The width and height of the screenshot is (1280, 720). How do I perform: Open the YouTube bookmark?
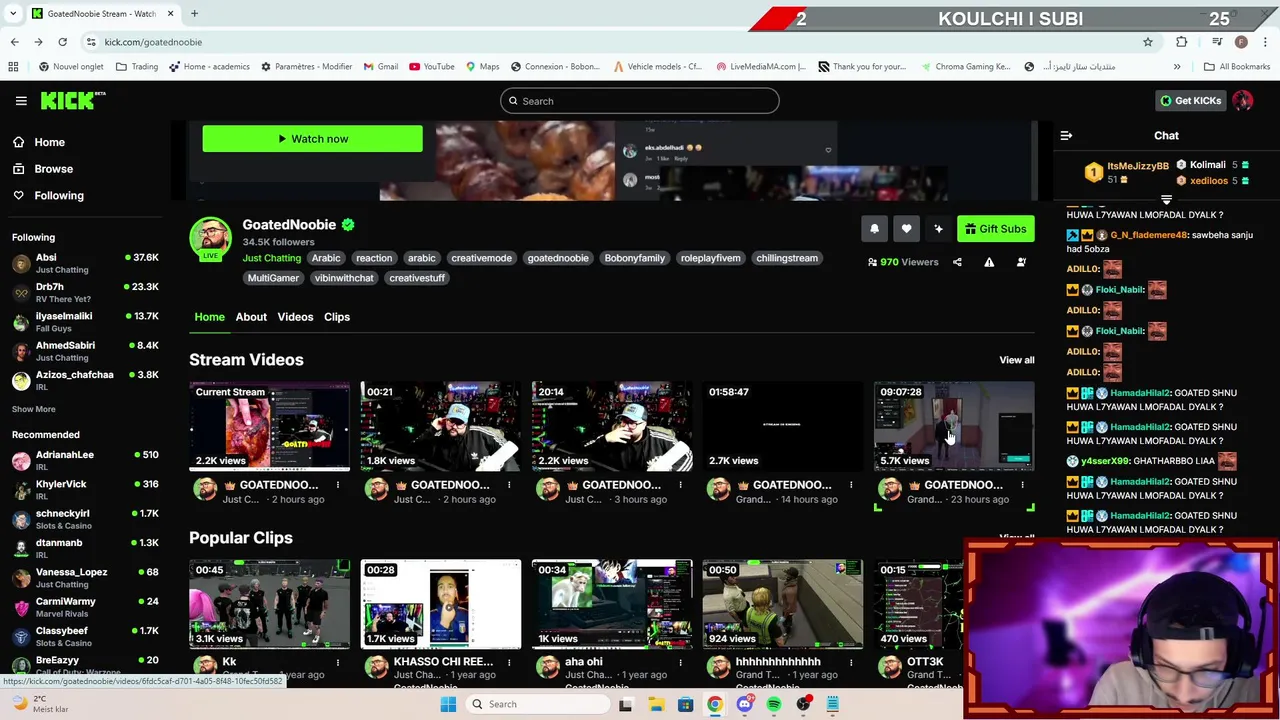click(431, 67)
